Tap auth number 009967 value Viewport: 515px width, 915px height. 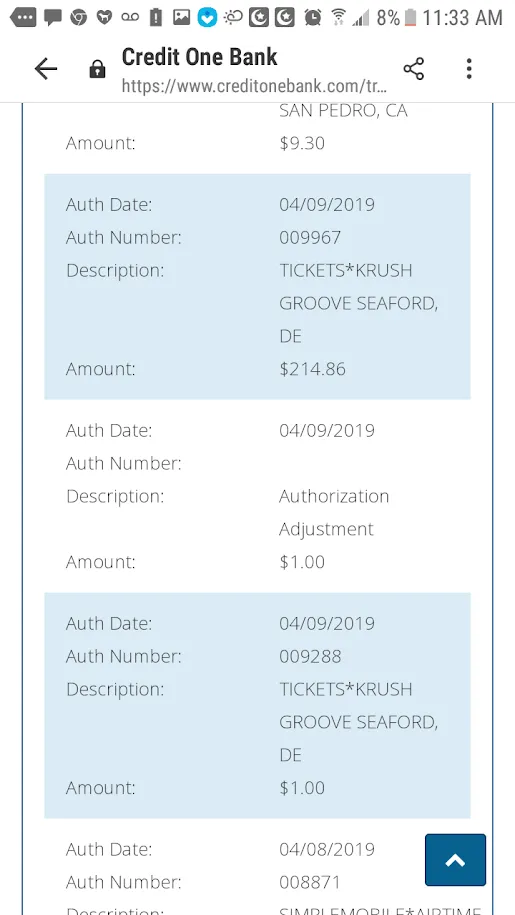point(310,238)
